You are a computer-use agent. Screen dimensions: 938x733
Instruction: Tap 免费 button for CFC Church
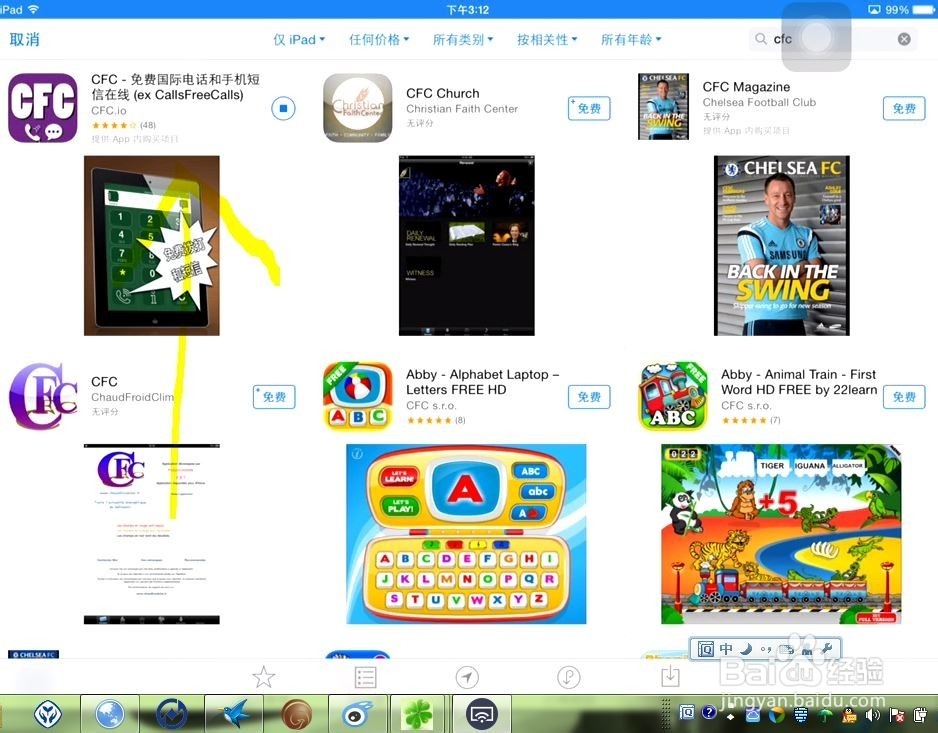pyautogui.click(x=589, y=108)
